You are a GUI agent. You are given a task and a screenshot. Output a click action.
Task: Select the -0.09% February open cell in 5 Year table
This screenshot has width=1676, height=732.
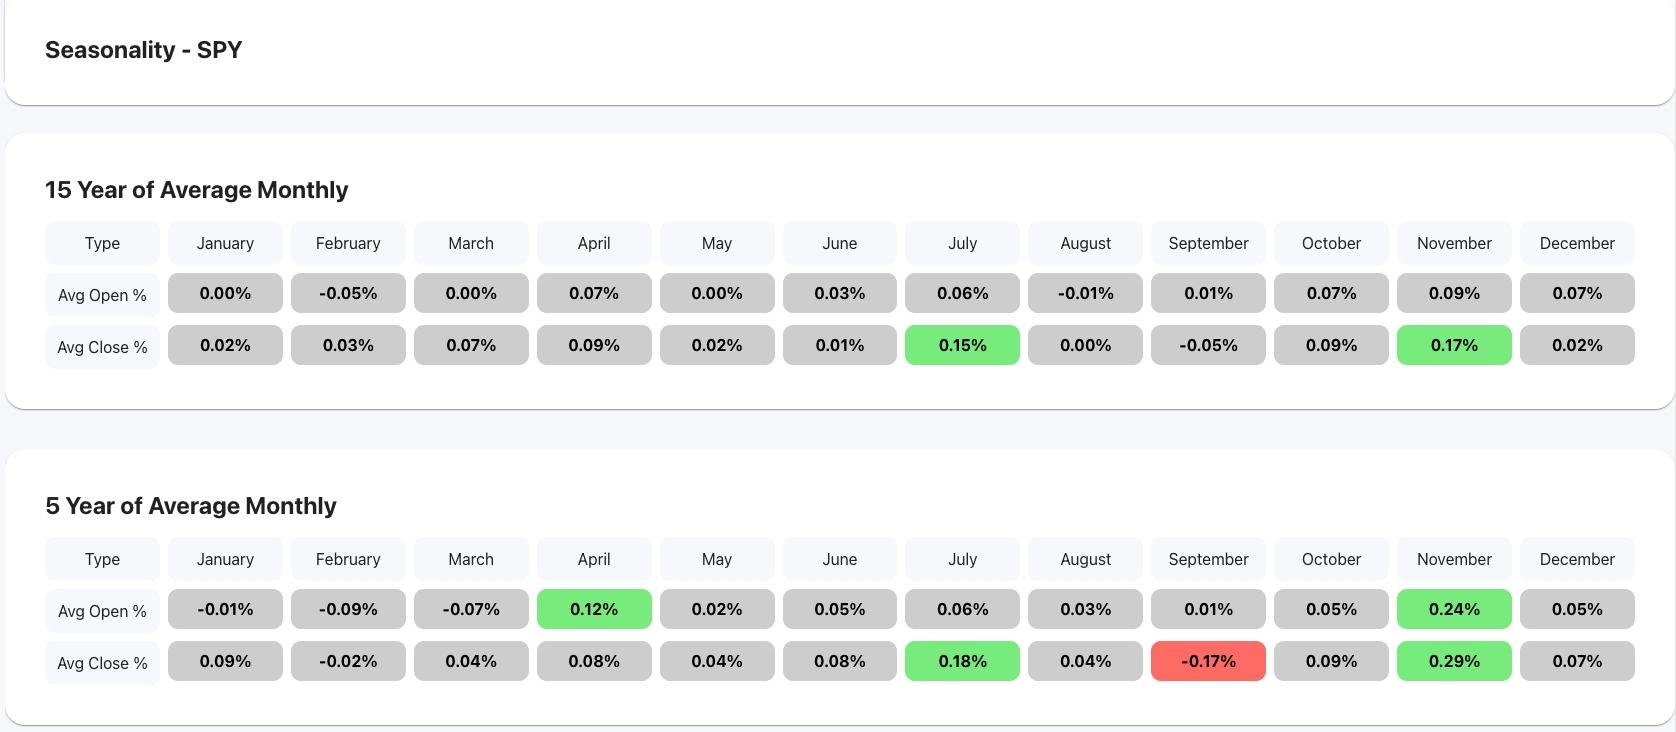point(348,609)
